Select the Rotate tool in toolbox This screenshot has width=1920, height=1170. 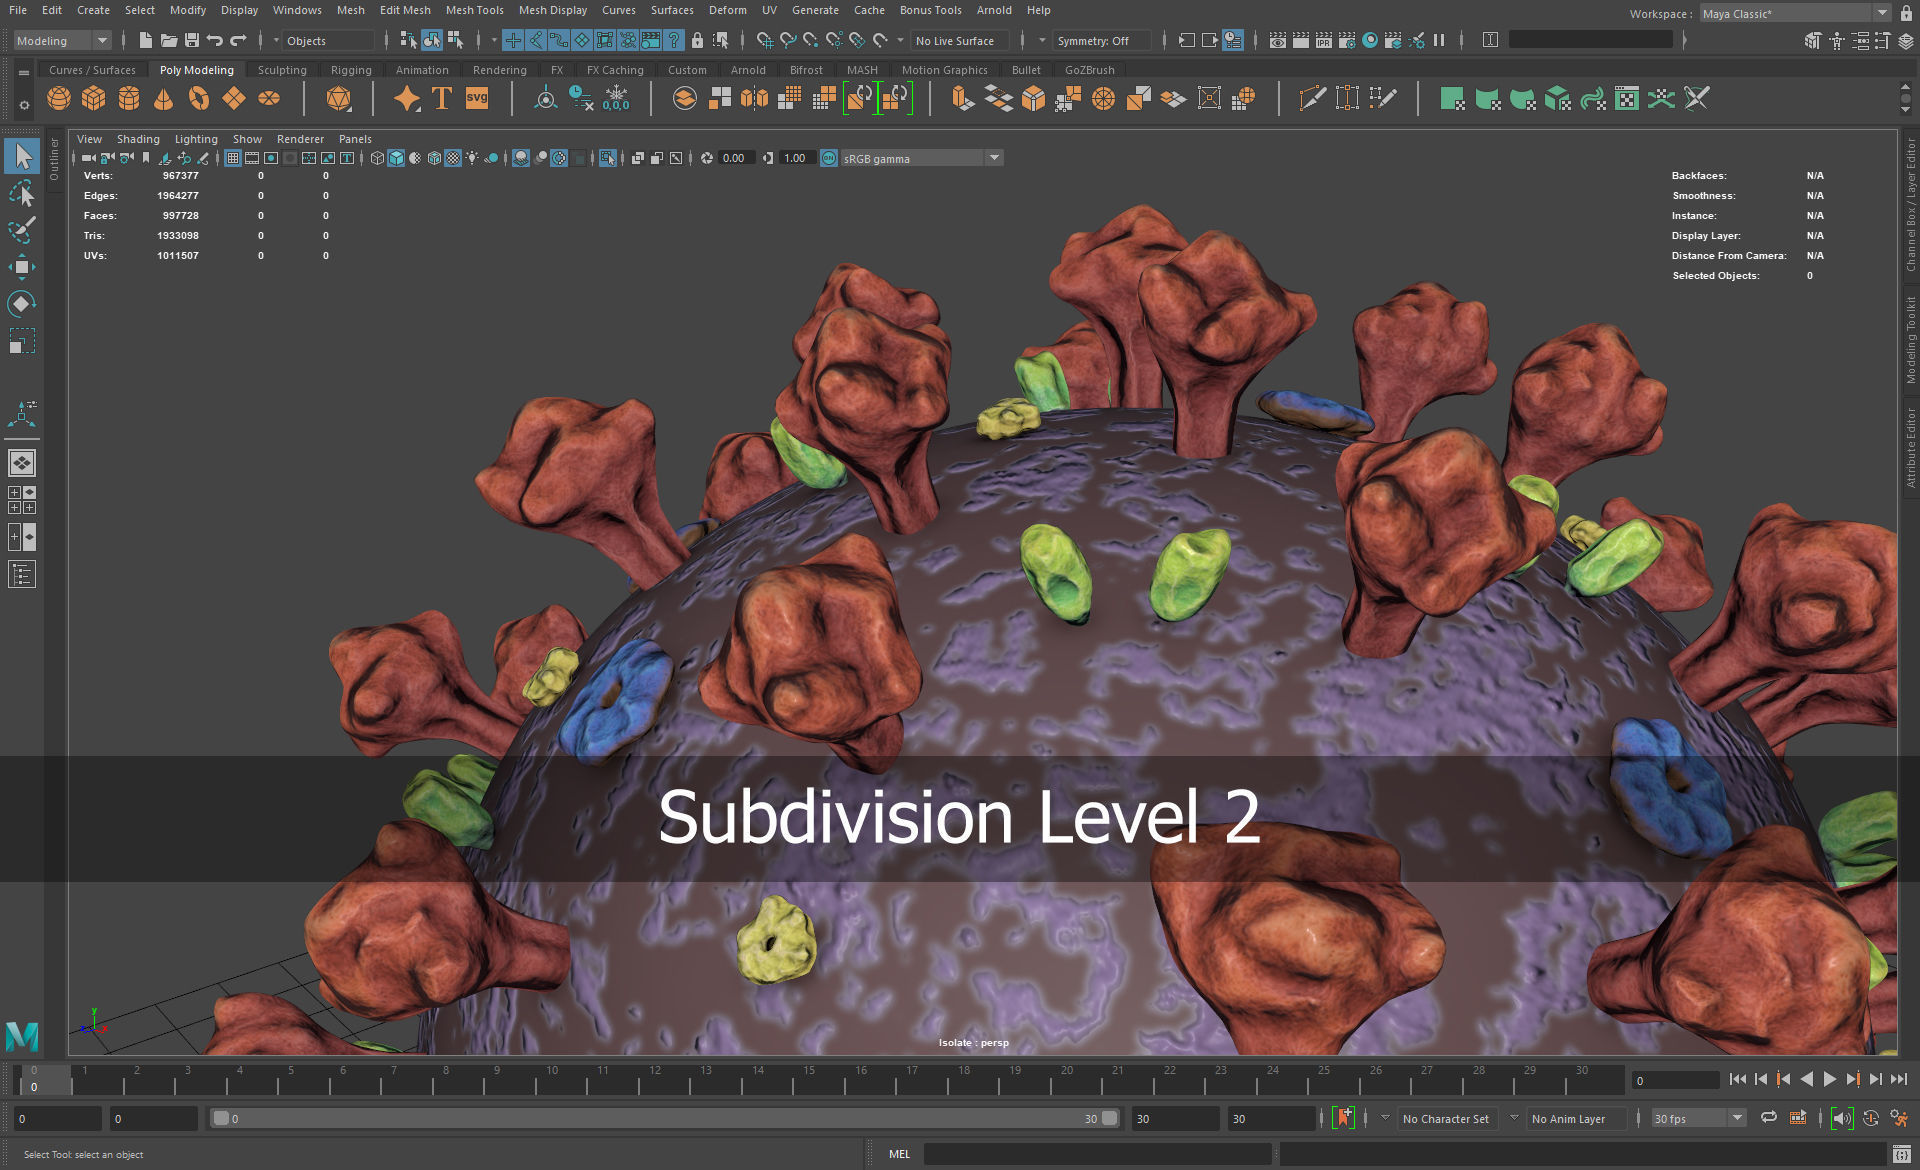tap(22, 304)
